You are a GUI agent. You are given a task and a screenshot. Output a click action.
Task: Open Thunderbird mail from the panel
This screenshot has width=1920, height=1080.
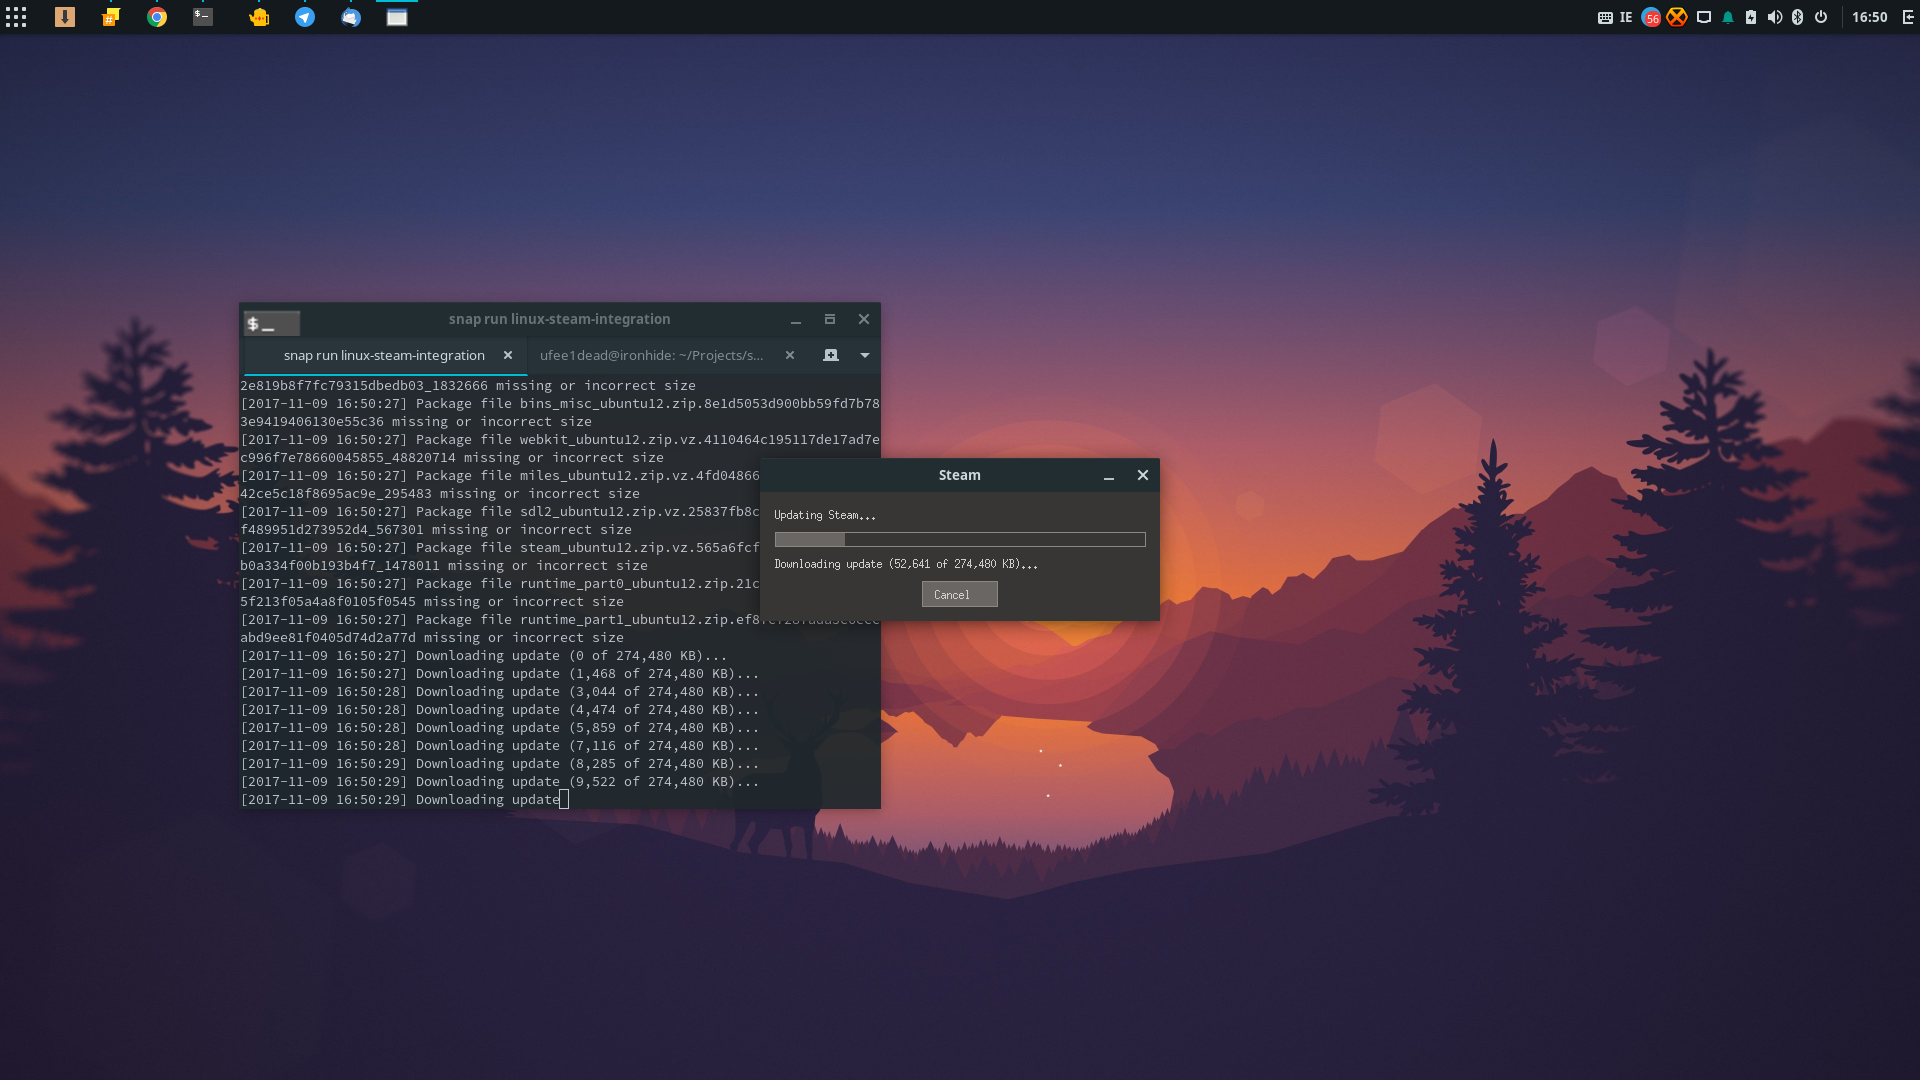[351, 17]
